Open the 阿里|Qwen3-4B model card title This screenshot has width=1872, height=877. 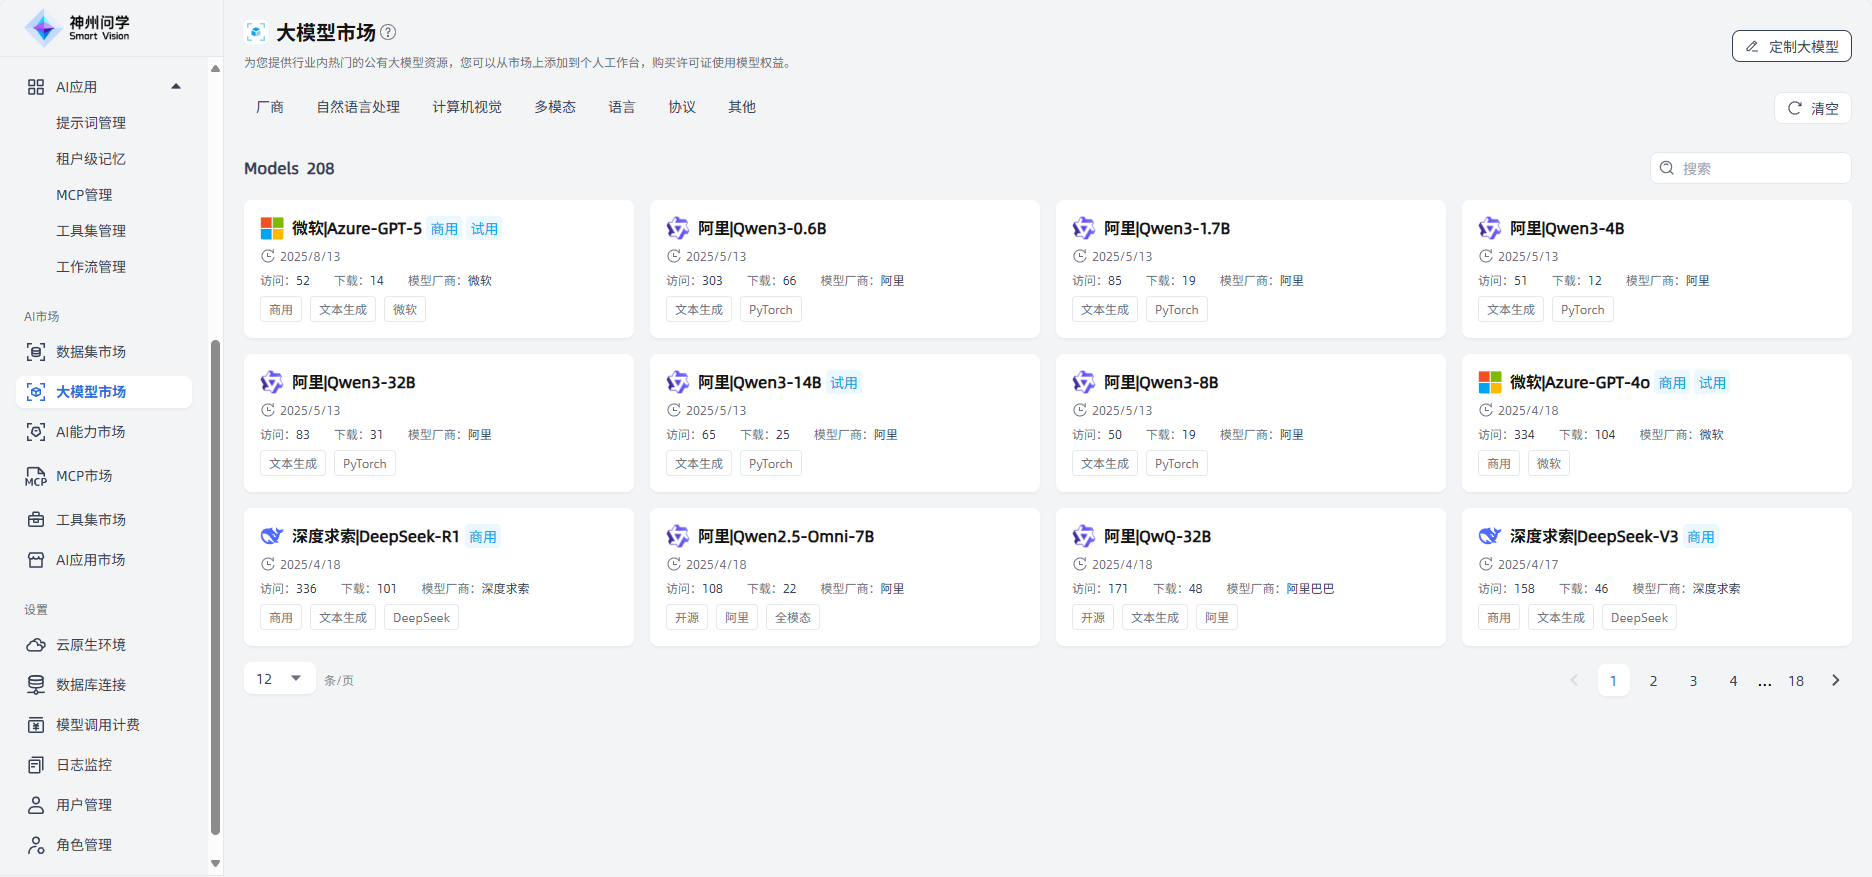click(x=1567, y=229)
